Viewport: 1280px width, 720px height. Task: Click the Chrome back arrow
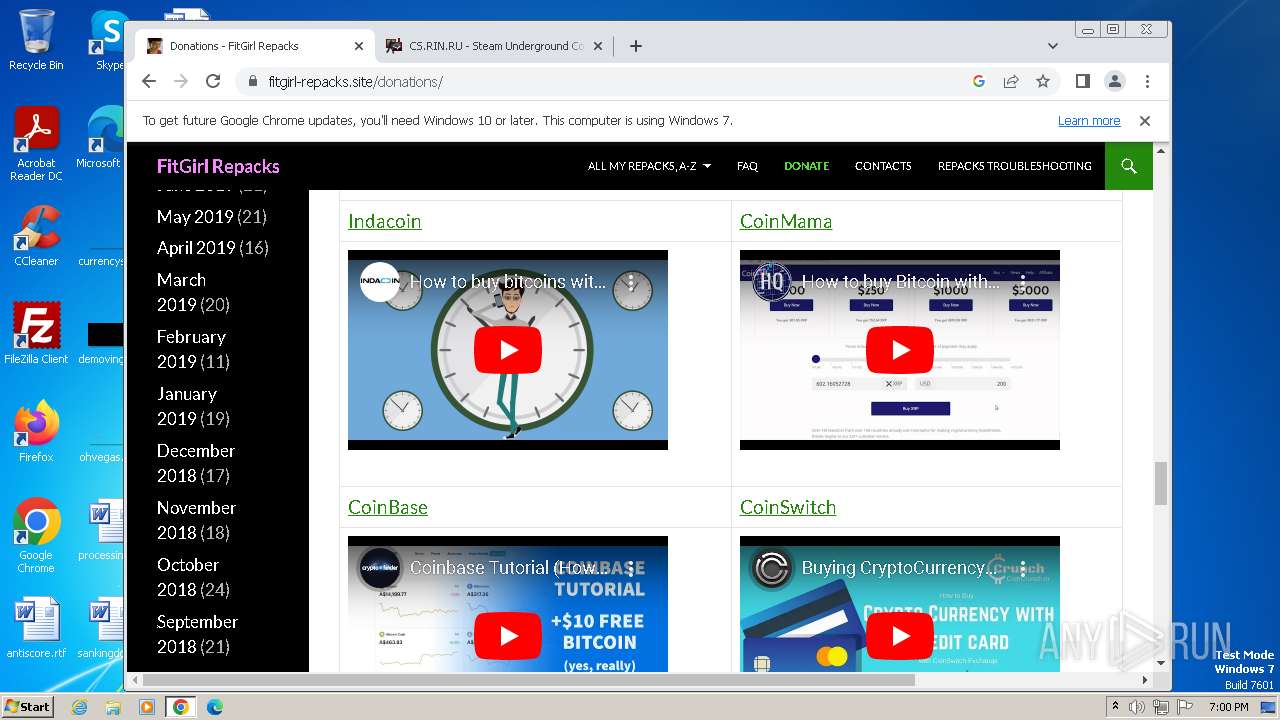(149, 81)
